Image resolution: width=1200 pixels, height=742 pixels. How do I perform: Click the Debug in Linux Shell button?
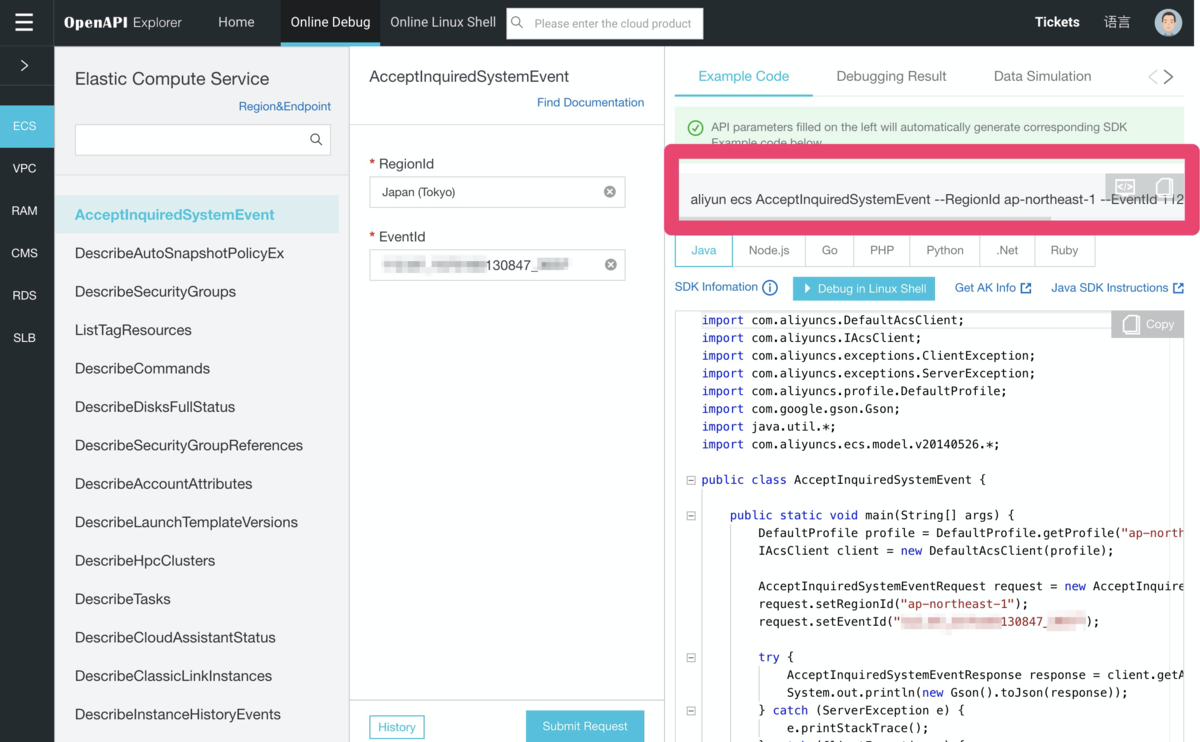(863, 288)
